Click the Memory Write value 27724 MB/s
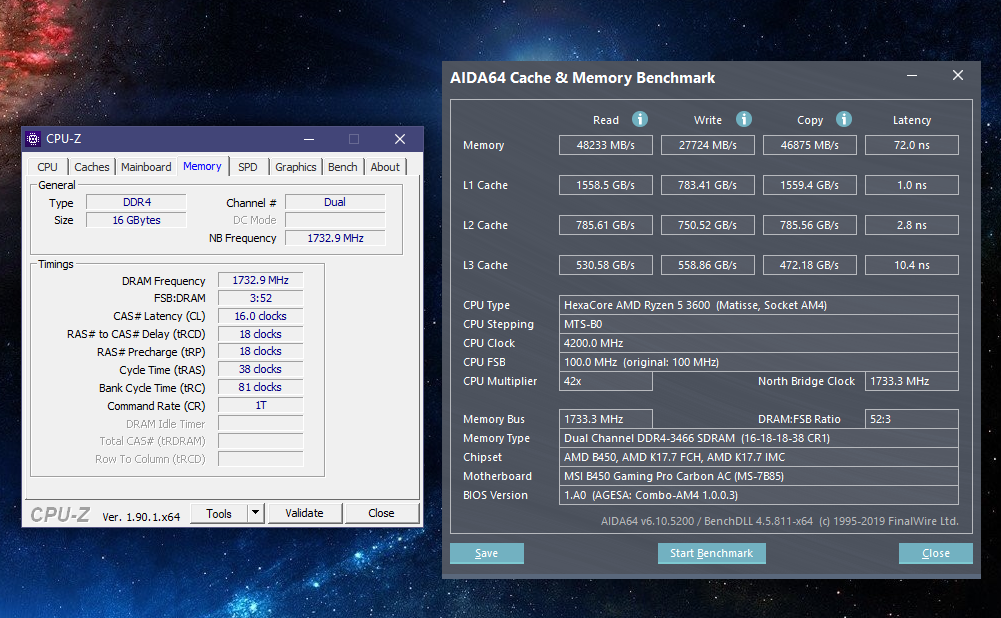 pyautogui.click(x=707, y=145)
